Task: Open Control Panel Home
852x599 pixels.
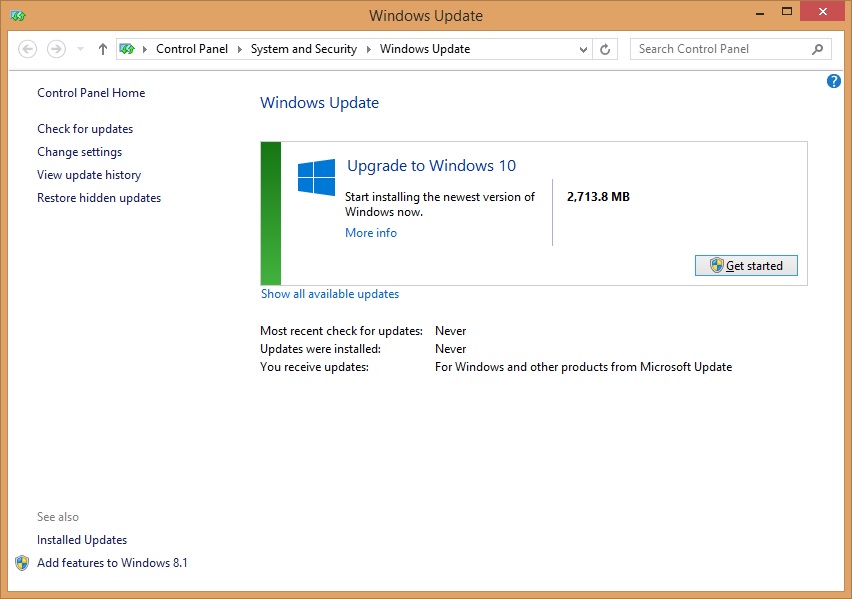Action: pyautogui.click(x=91, y=93)
